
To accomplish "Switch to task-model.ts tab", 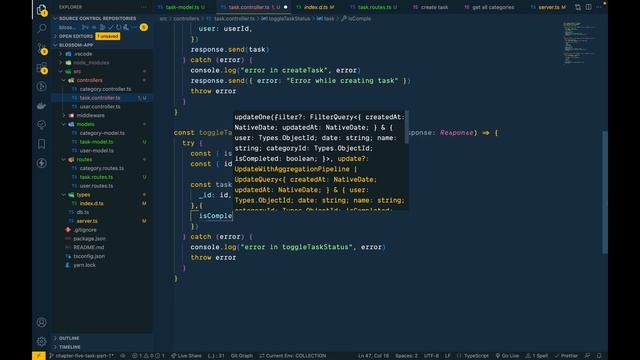I will [182, 7].
